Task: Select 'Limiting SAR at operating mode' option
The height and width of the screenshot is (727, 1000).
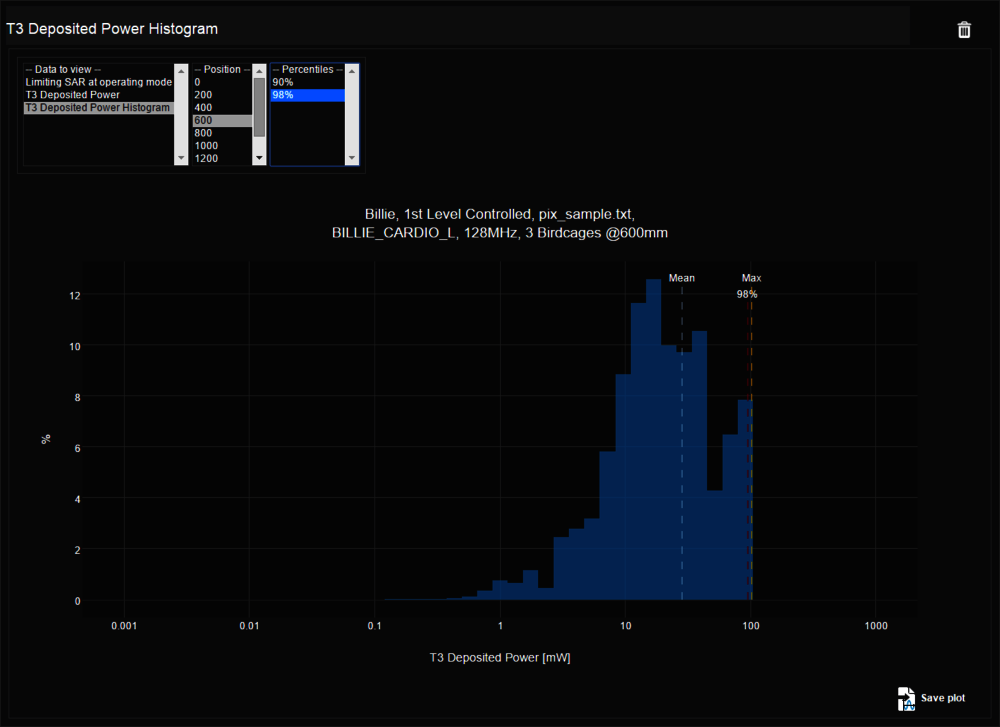Action: [98, 82]
